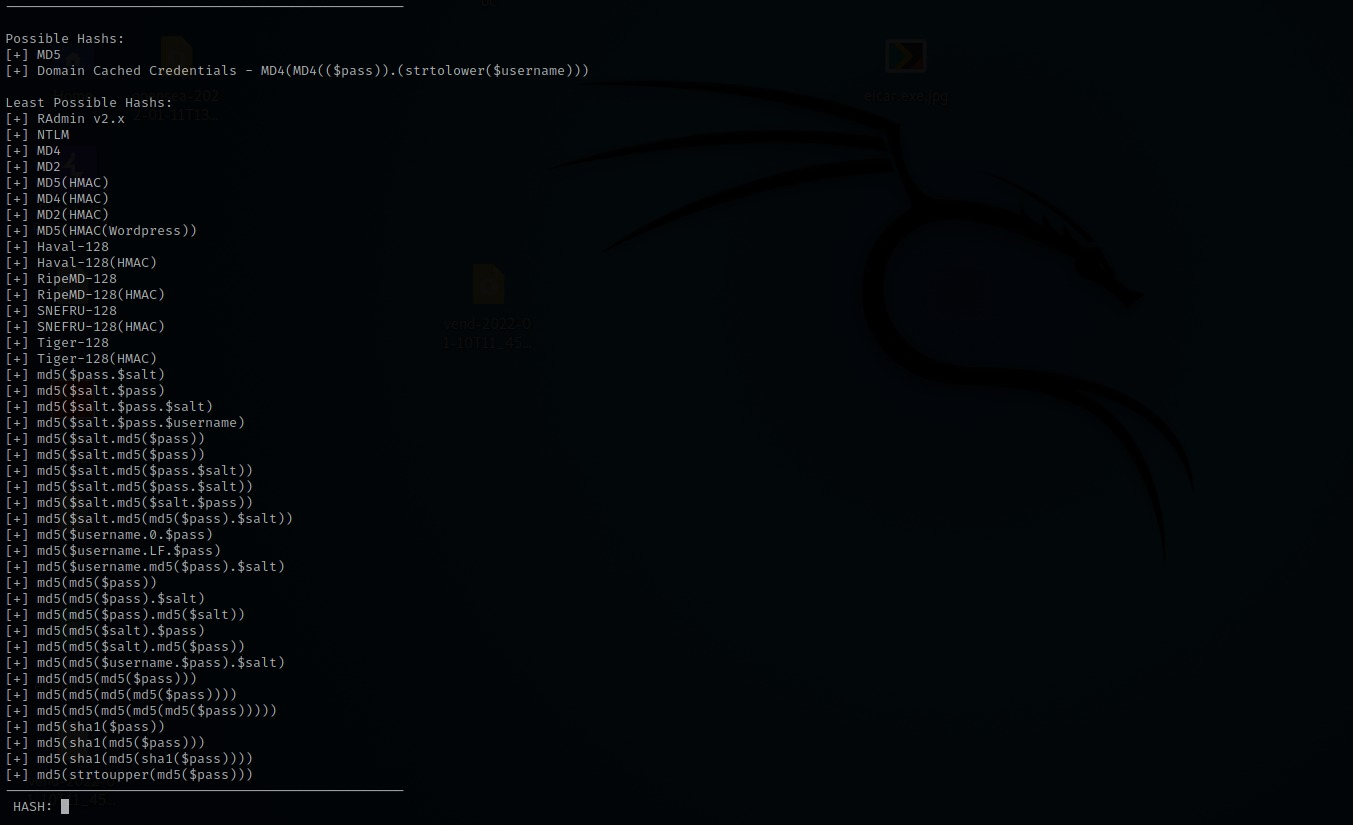Select the md5($username.LF.$pass) entry
The height and width of the screenshot is (825, 1353).
point(129,551)
